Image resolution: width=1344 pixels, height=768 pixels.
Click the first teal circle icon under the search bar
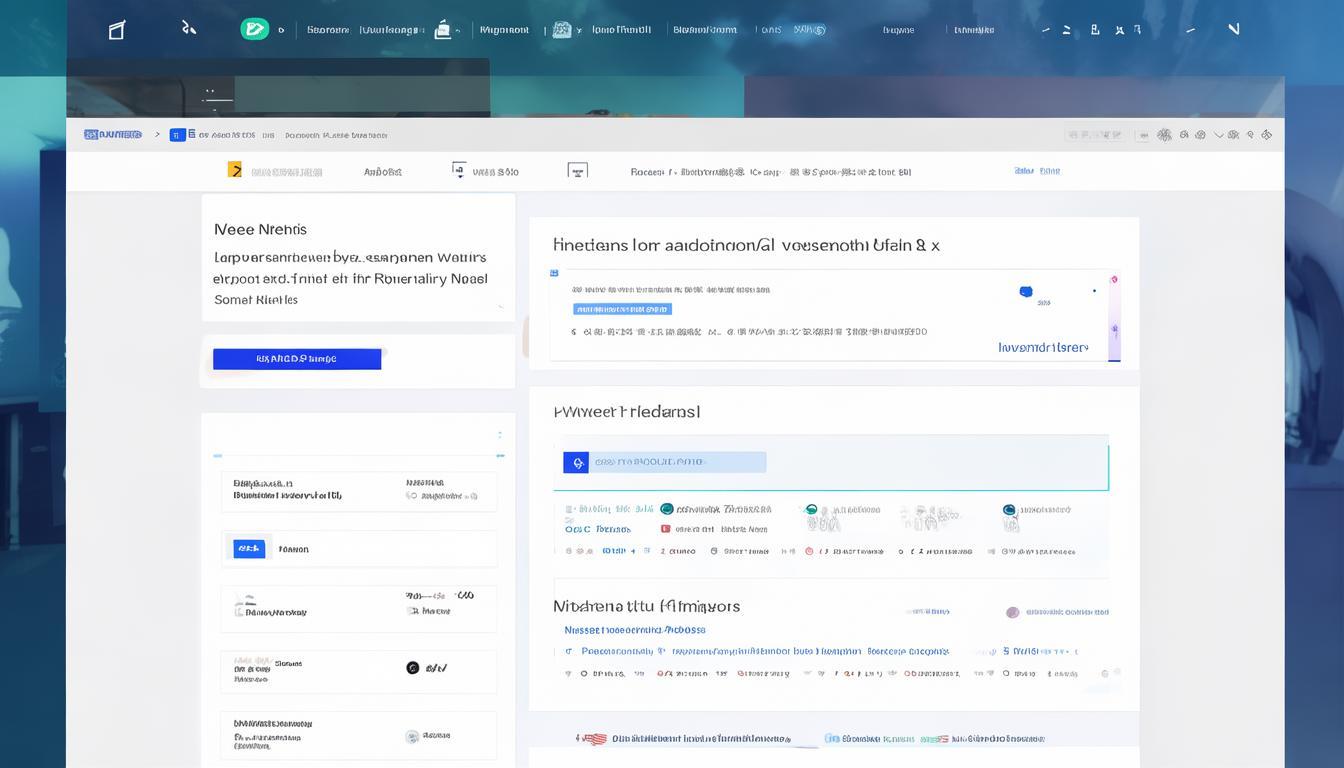(667, 510)
